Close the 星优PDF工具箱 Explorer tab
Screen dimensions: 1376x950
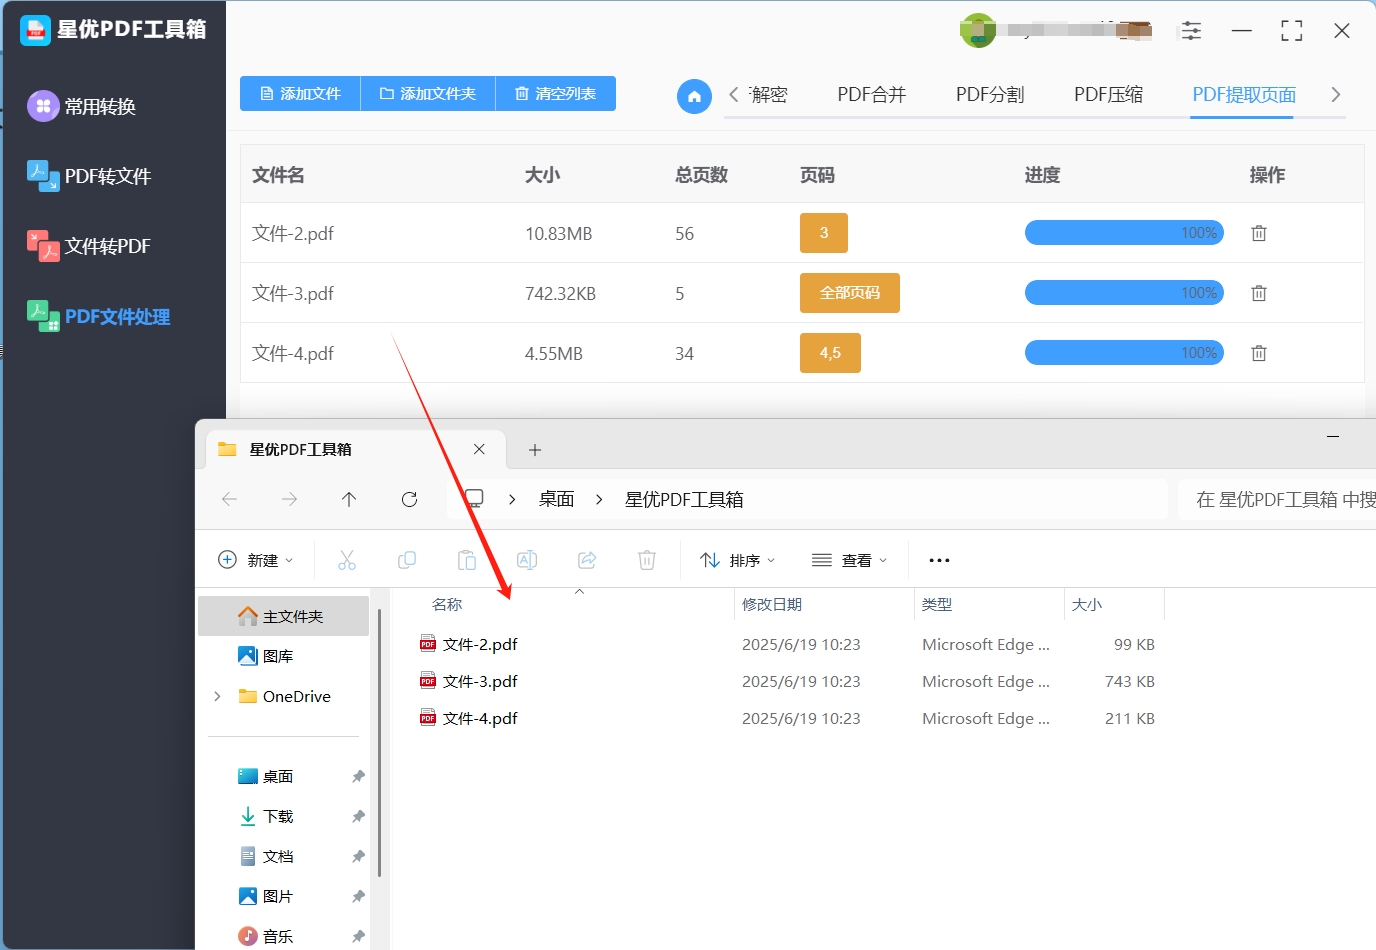pos(479,449)
